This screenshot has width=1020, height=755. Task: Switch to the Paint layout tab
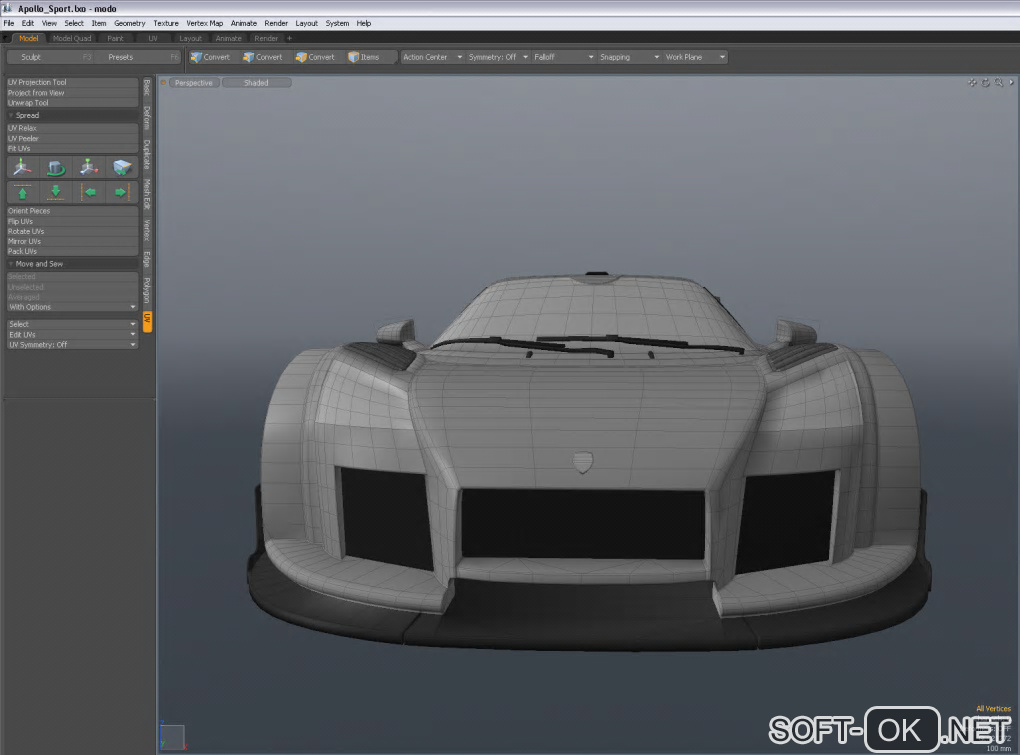(116, 39)
